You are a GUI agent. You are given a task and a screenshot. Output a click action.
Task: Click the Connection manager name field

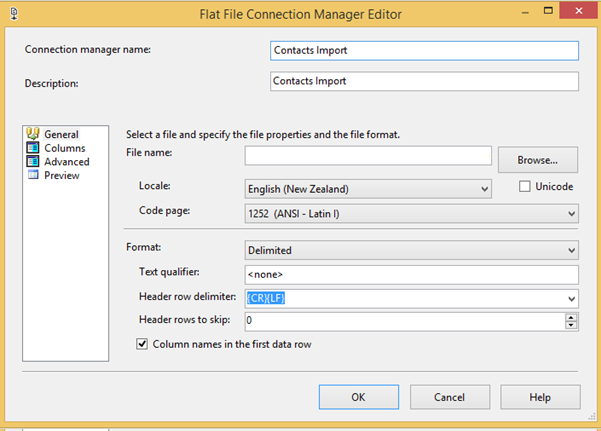(424, 51)
